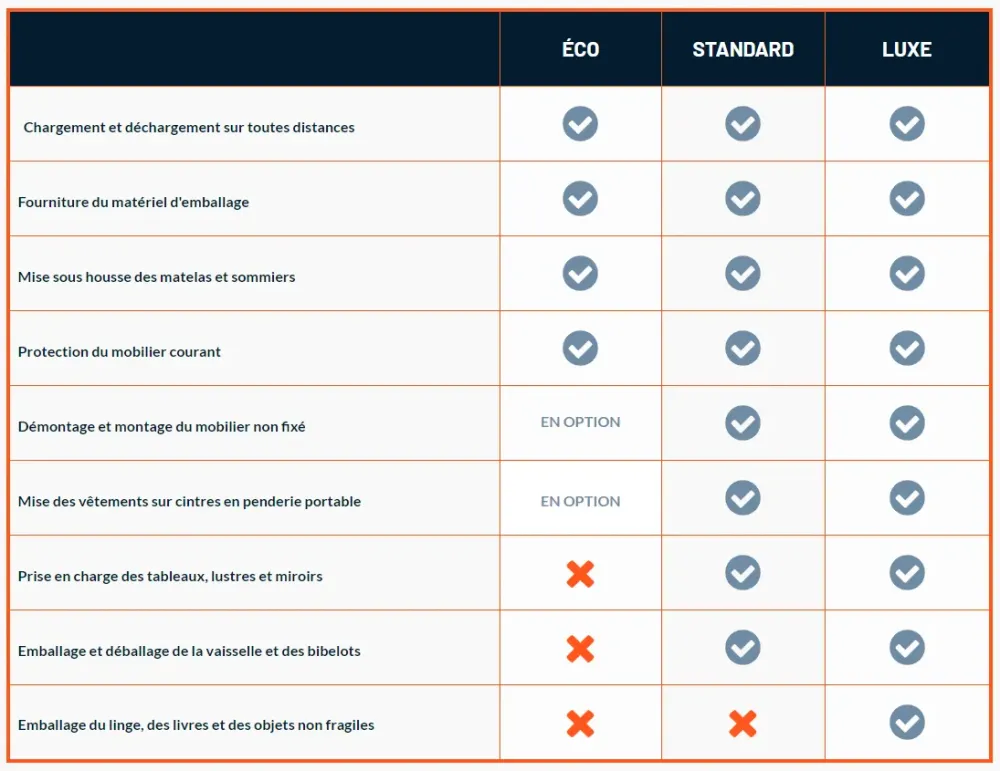Viewport: 1000px width, 771px height.
Task: Click the ÉCO red cross for vaisselle et bibelots
Action: [580, 649]
